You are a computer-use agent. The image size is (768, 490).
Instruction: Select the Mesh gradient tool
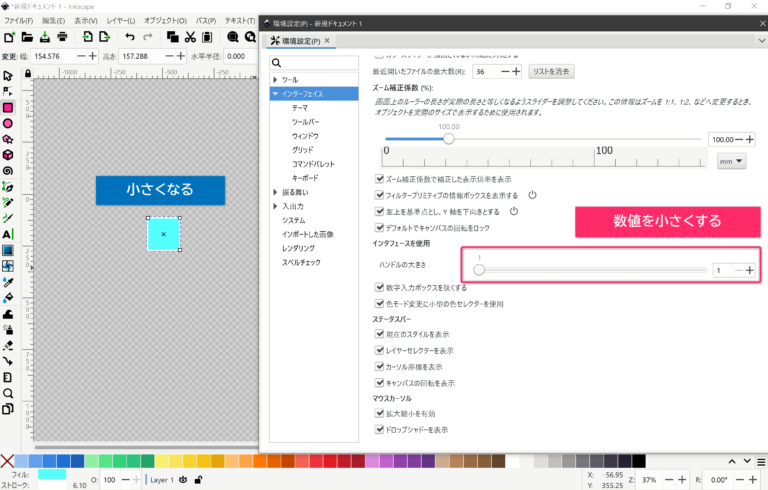[8, 266]
